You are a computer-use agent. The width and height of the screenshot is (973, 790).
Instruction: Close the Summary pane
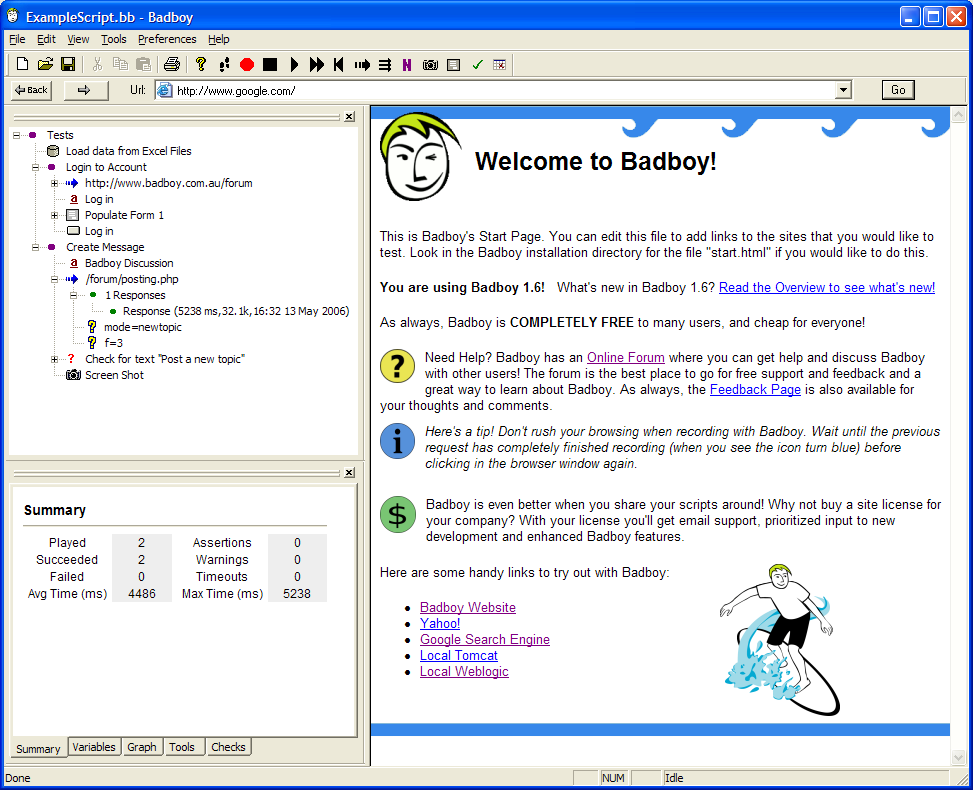(349, 473)
